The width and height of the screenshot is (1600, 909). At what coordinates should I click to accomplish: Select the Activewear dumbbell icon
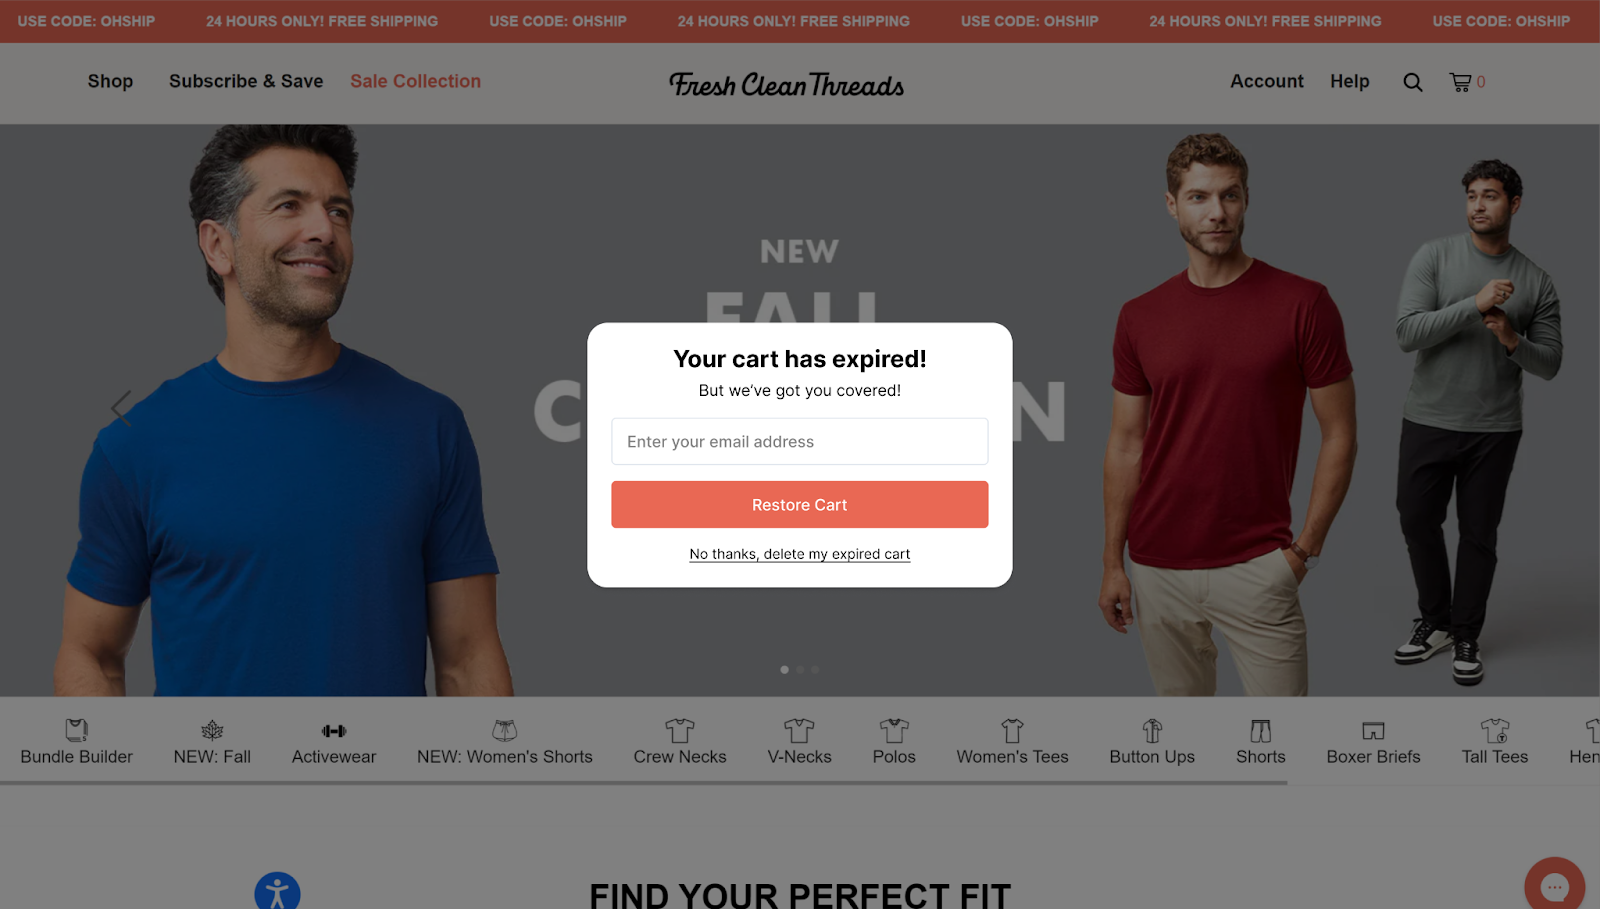(x=334, y=731)
